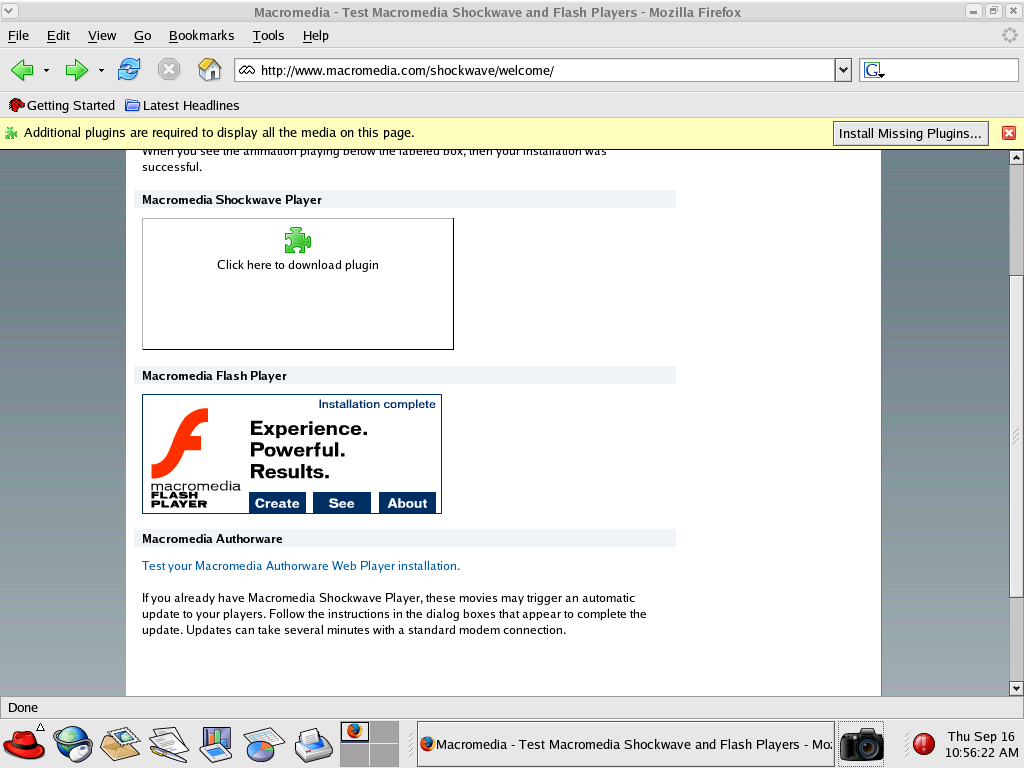Image resolution: width=1024 pixels, height=768 pixels.
Task: Launch the word processor icon in panel
Action: click(x=168, y=744)
